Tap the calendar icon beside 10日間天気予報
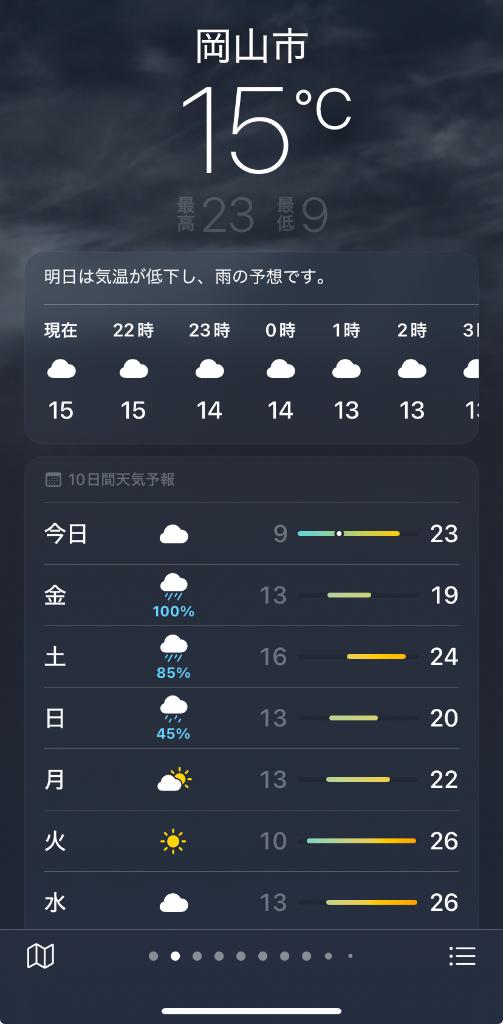The height and width of the screenshot is (1024, 503). coord(54,480)
